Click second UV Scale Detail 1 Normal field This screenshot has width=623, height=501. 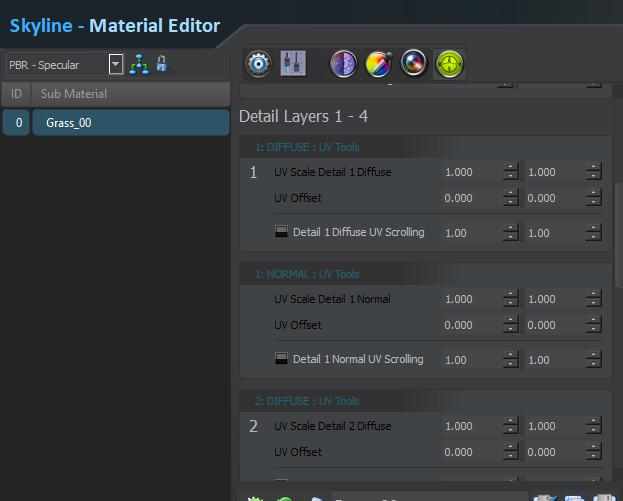click(555, 299)
